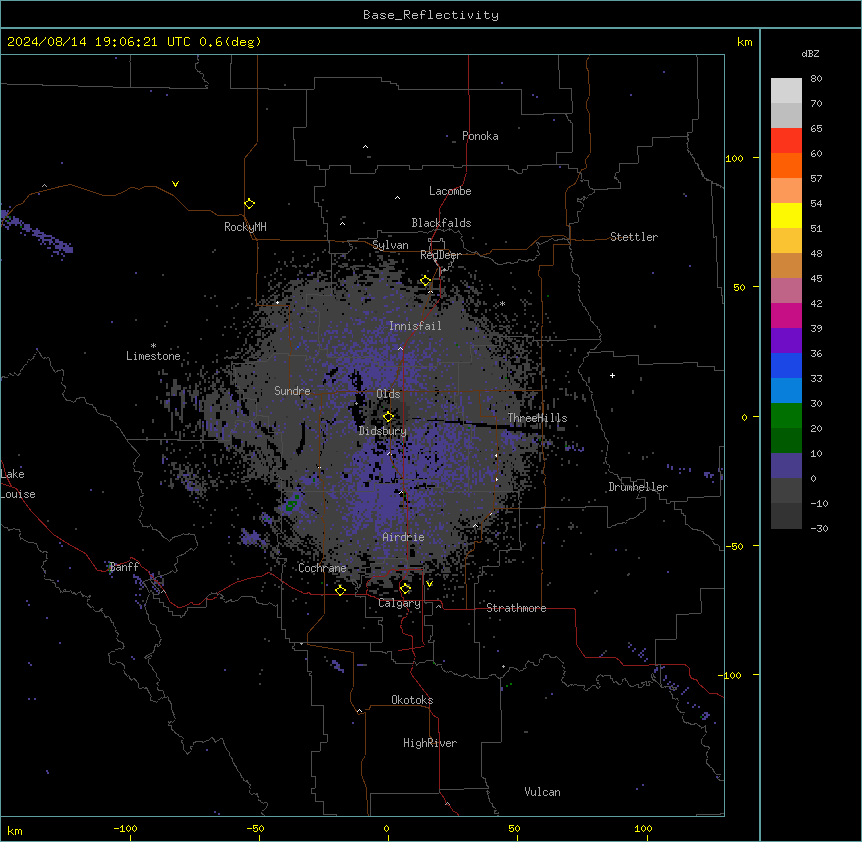Click the dBZ legend heading
The width and height of the screenshot is (862, 842).
[810, 53]
